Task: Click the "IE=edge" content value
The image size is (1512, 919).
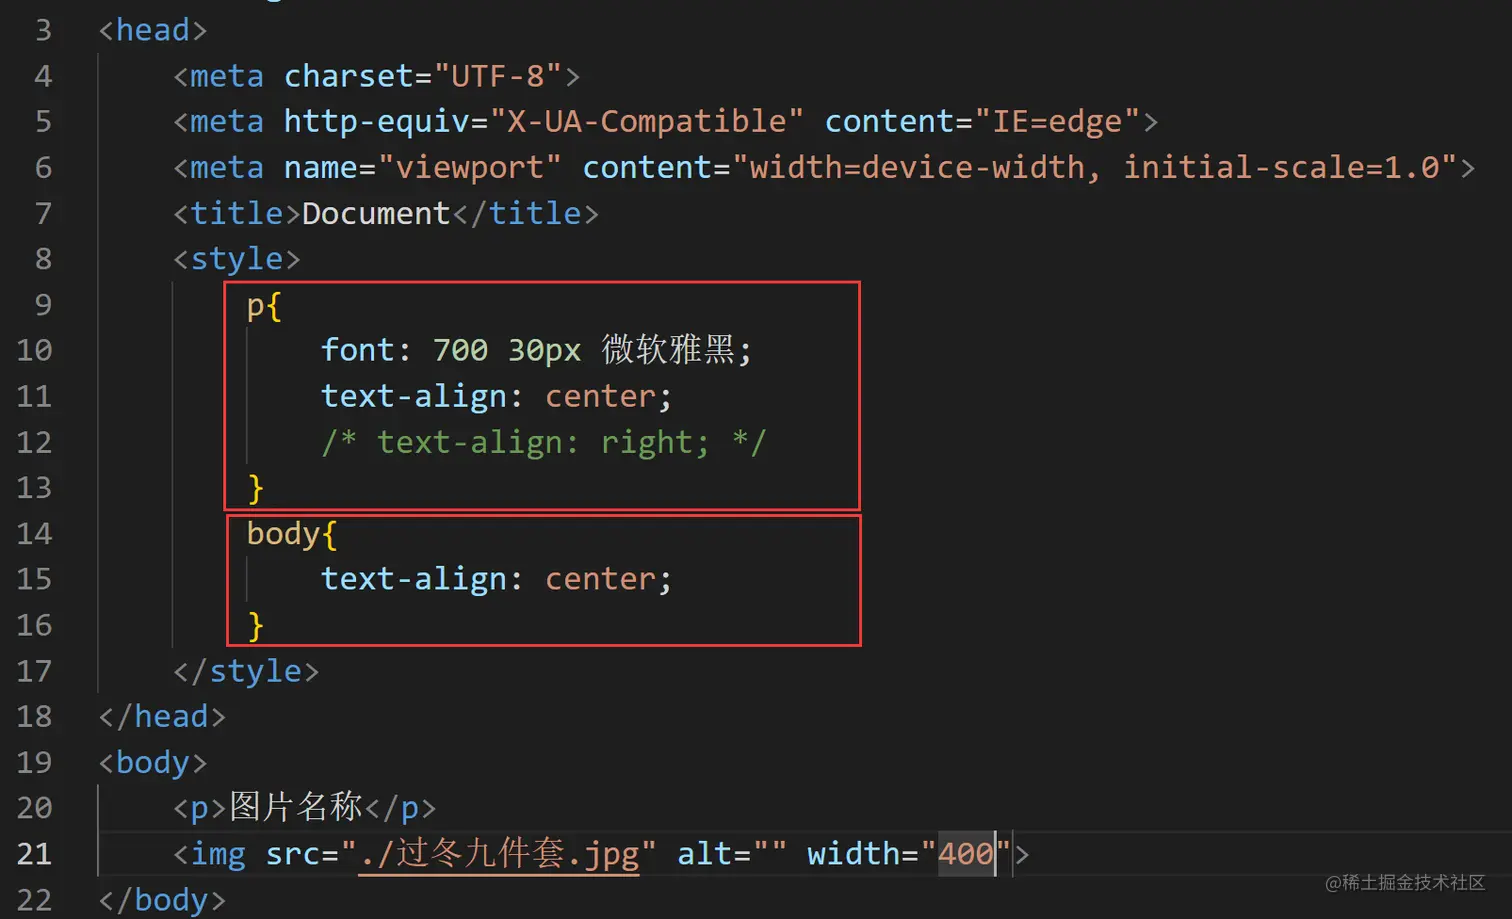Action: [x=1058, y=121]
